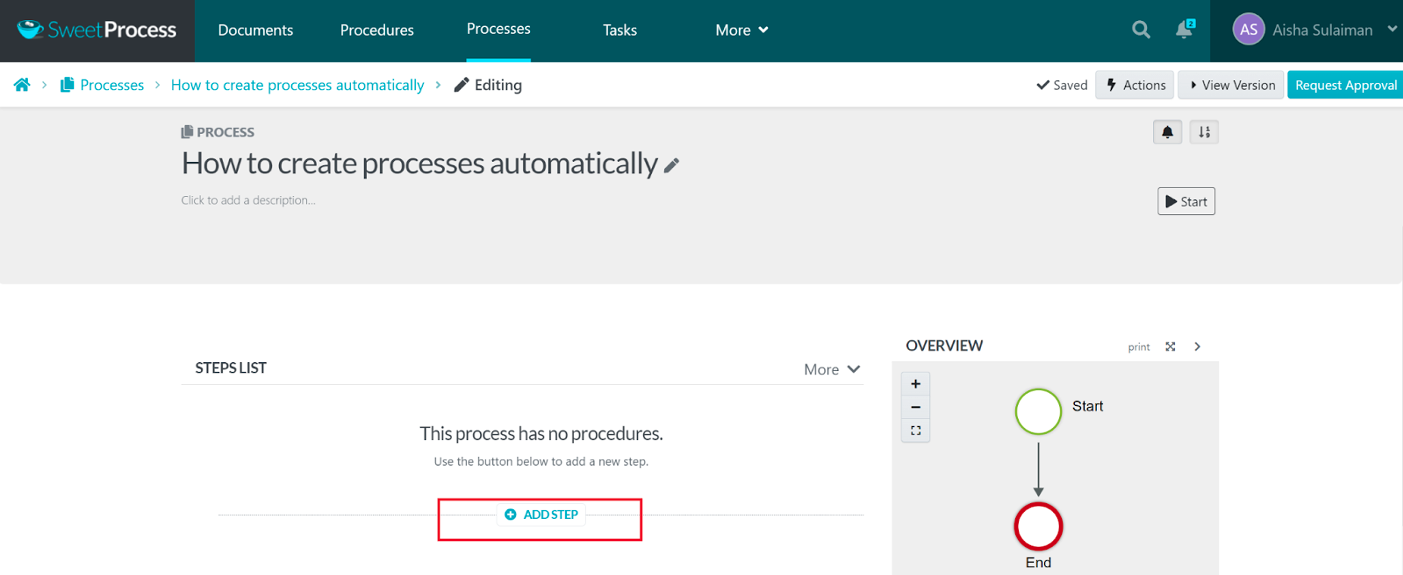Expand overview to fullscreen

(1170, 347)
